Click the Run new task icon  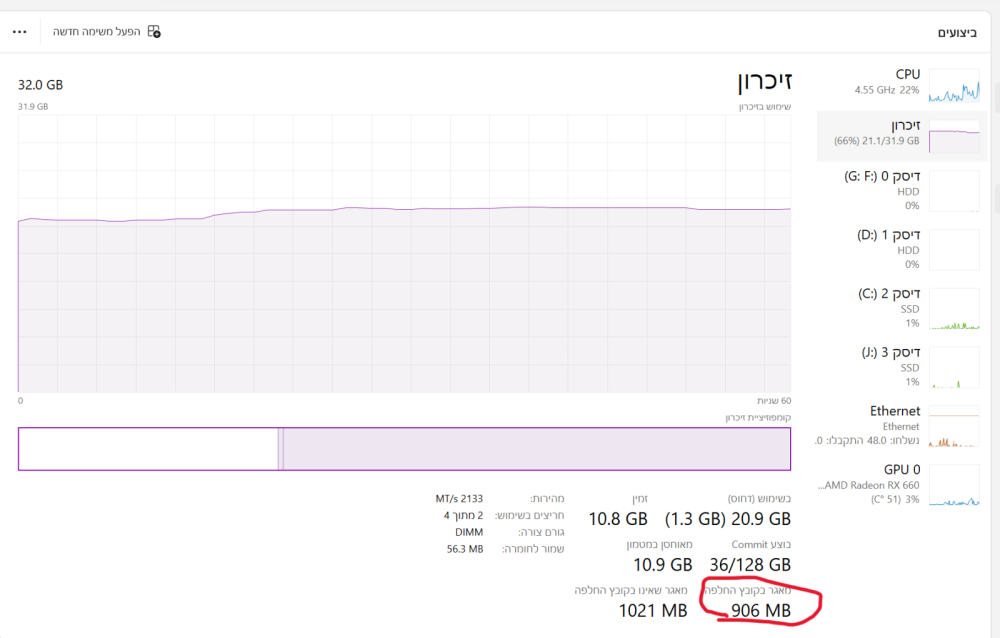coord(154,32)
